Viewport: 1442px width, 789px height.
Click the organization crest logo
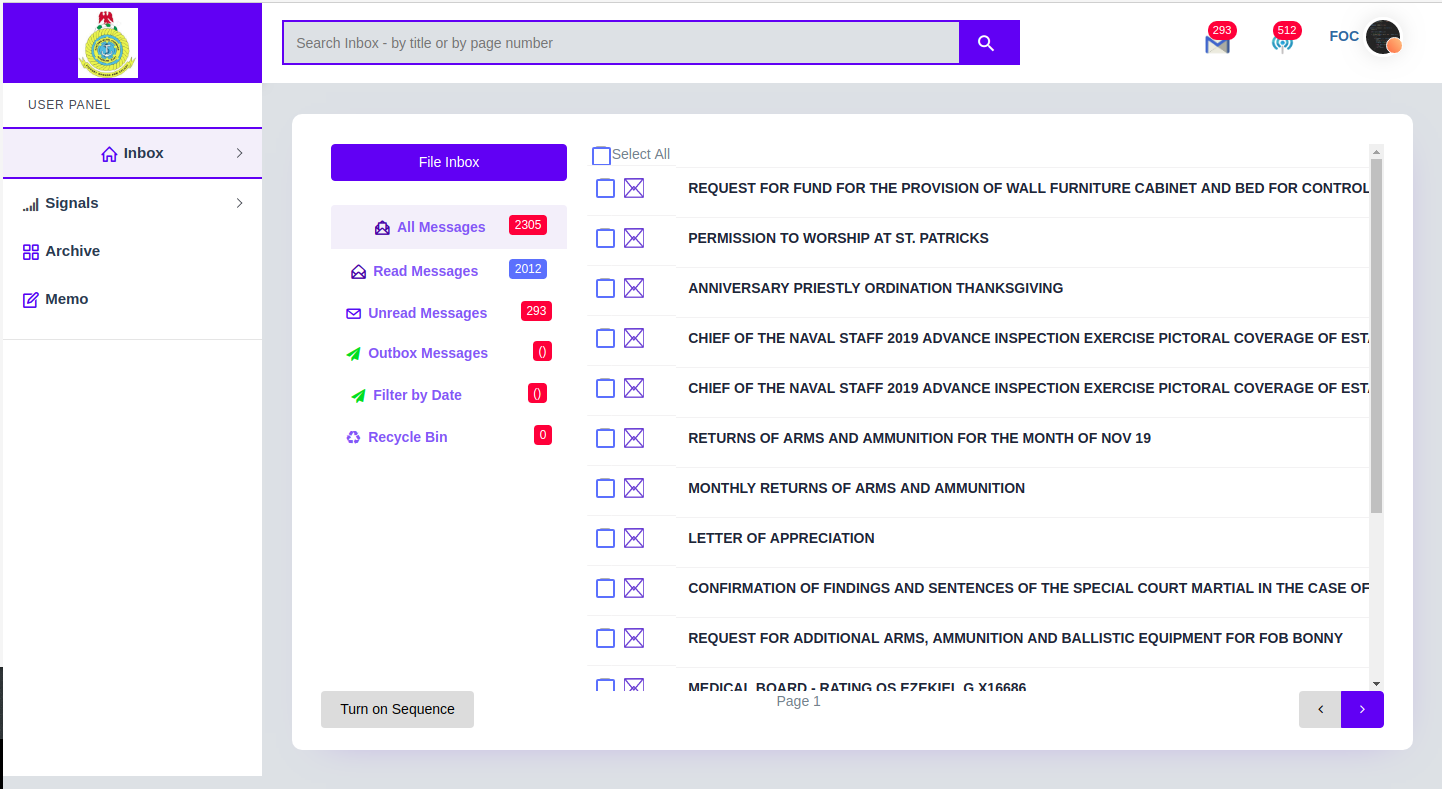[x=108, y=43]
